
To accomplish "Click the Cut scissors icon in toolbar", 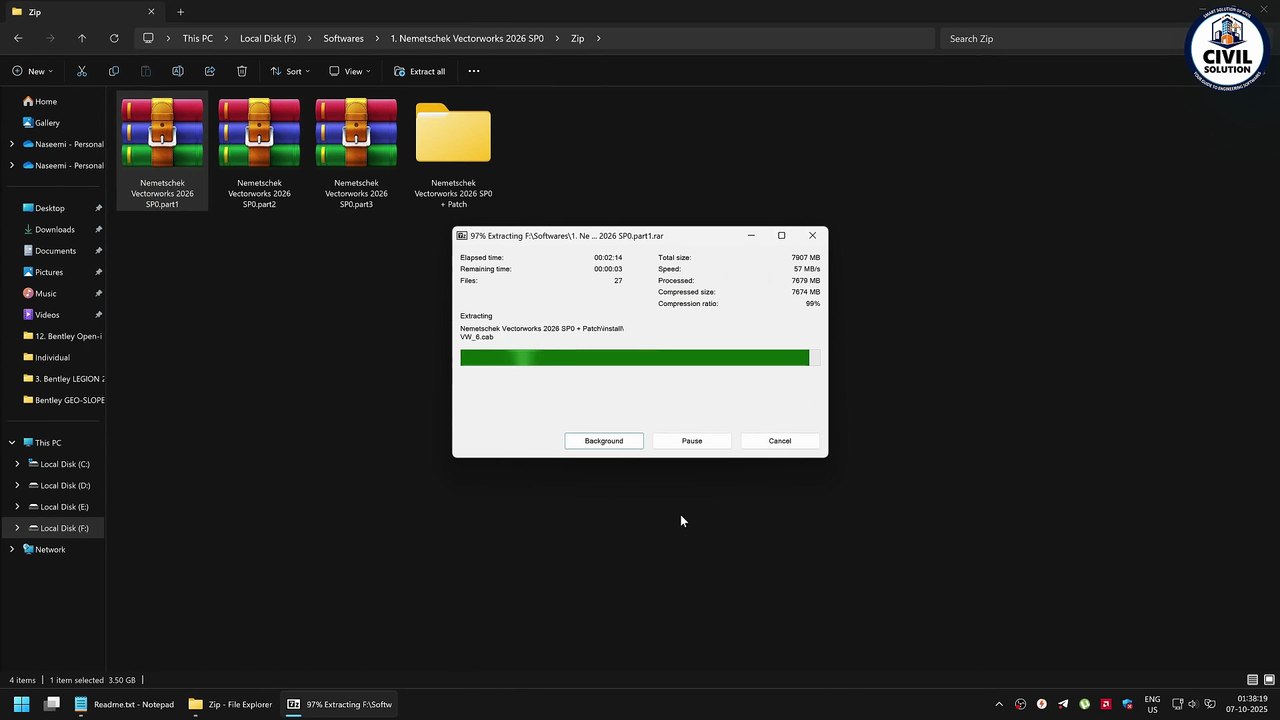I will (82, 71).
